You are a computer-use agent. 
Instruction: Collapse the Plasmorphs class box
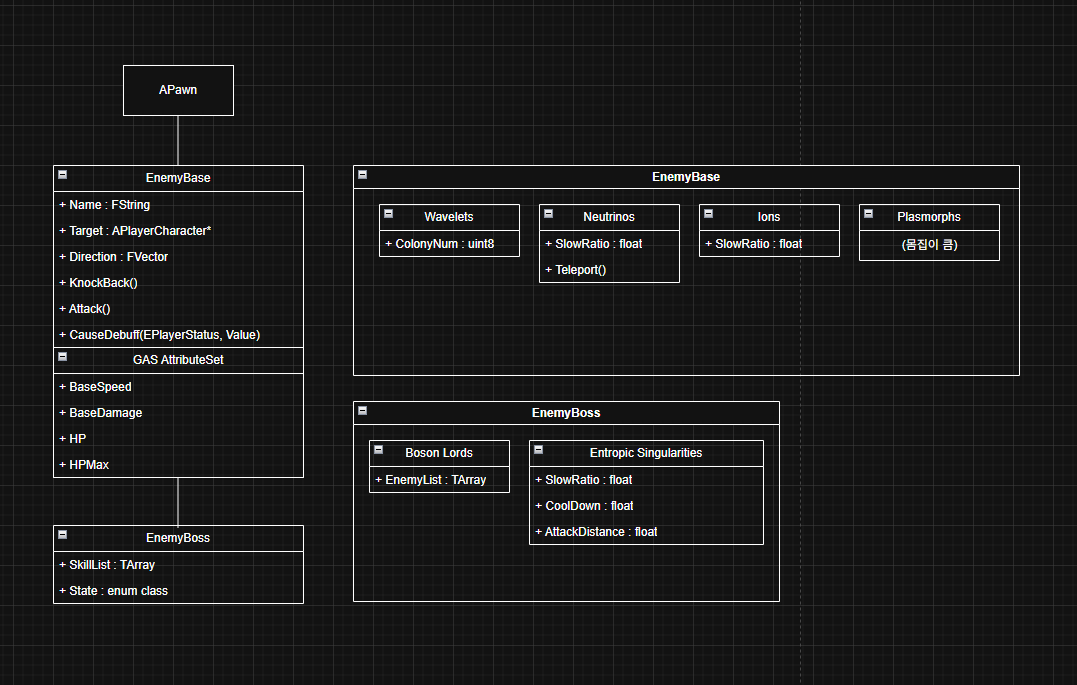(x=869, y=214)
